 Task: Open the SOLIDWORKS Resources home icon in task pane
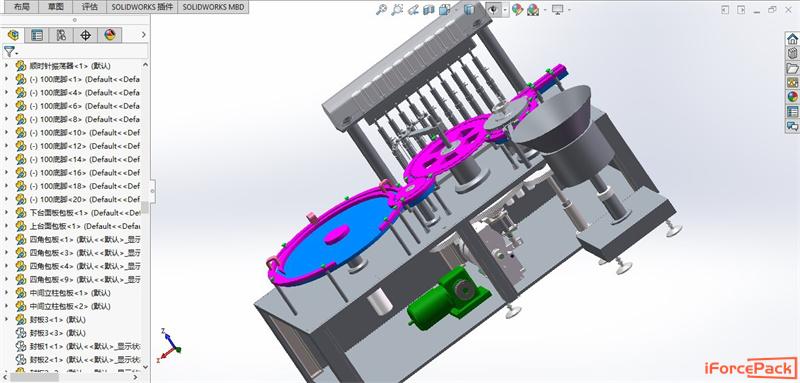792,39
